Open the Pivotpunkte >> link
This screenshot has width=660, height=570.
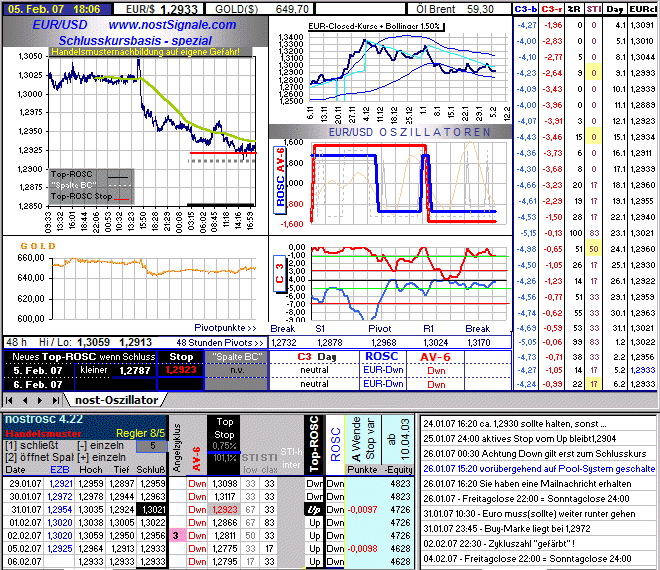pos(225,328)
